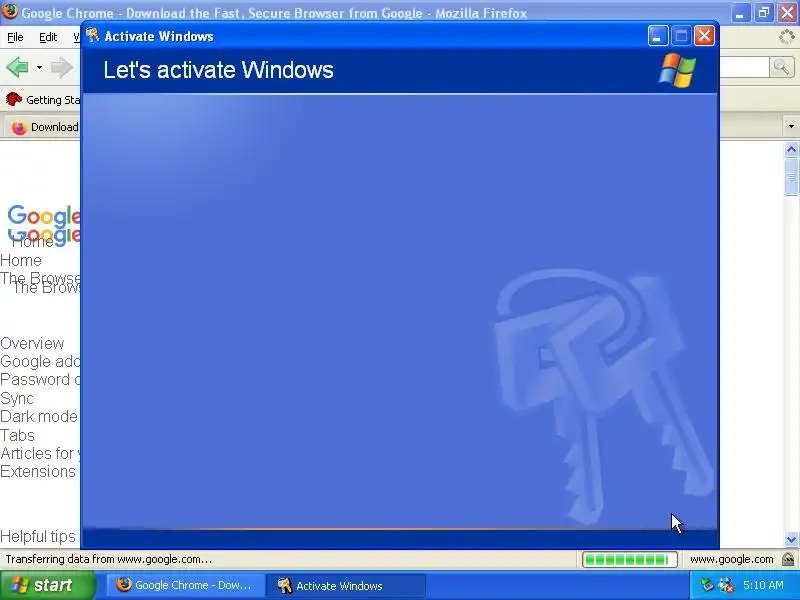The width and height of the screenshot is (800, 600).
Task: Open the list-all-tabs dropdown arrow
Action: point(791,126)
